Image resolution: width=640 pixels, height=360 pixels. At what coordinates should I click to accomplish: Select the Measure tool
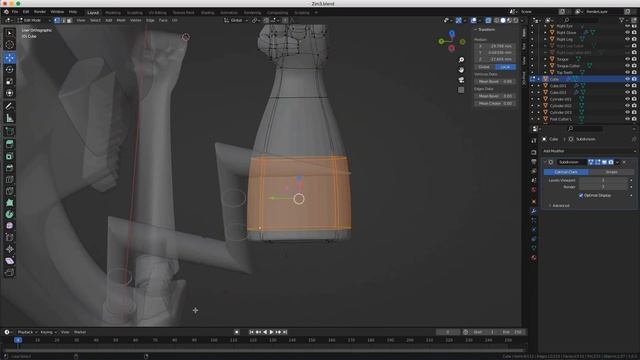point(9,118)
